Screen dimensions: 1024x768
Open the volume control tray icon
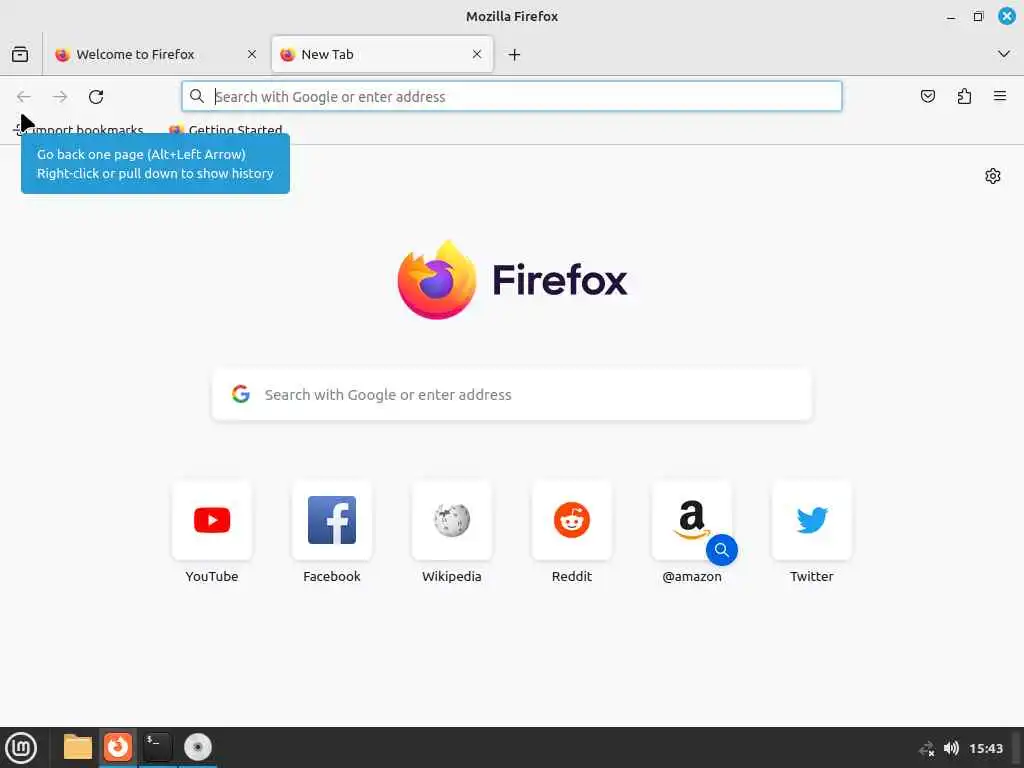pyautogui.click(x=952, y=748)
